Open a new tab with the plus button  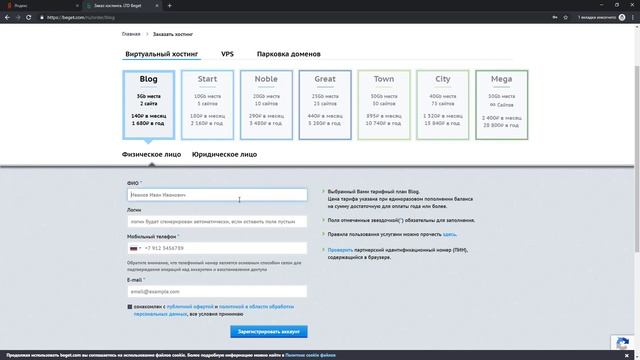pos(169,6)
